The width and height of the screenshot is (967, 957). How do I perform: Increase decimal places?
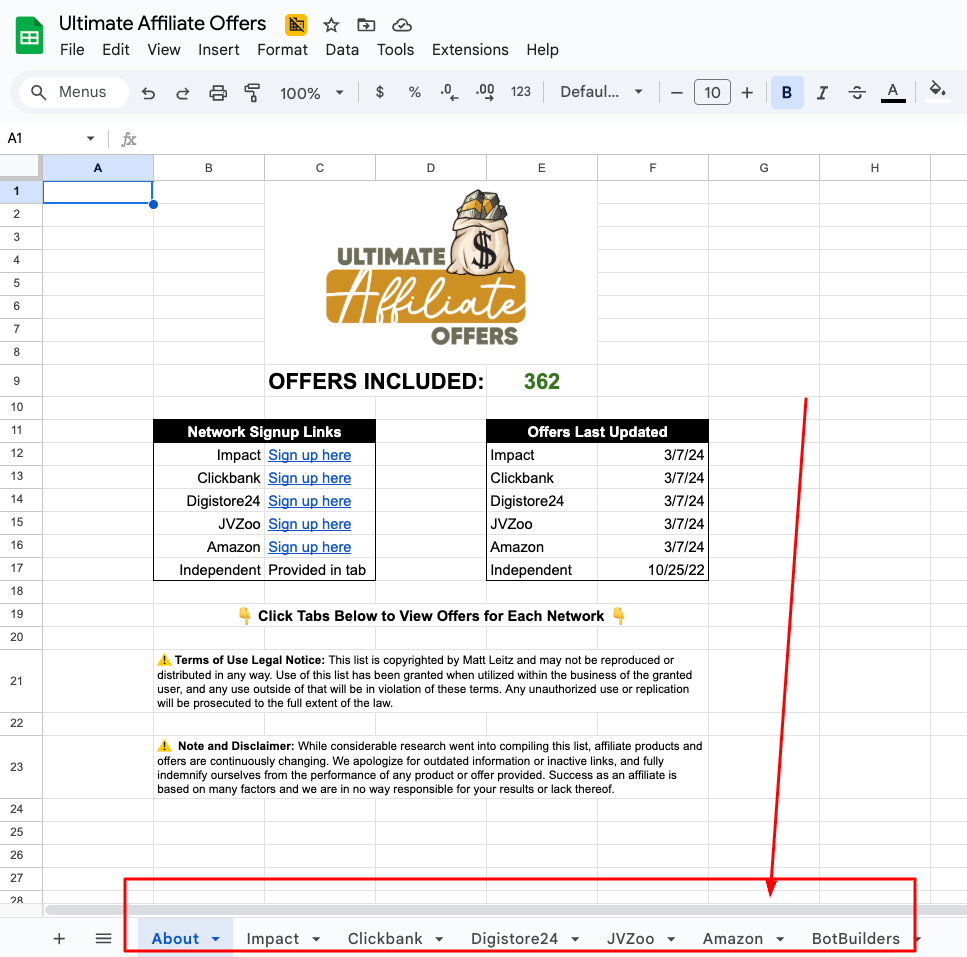[485, 92]
